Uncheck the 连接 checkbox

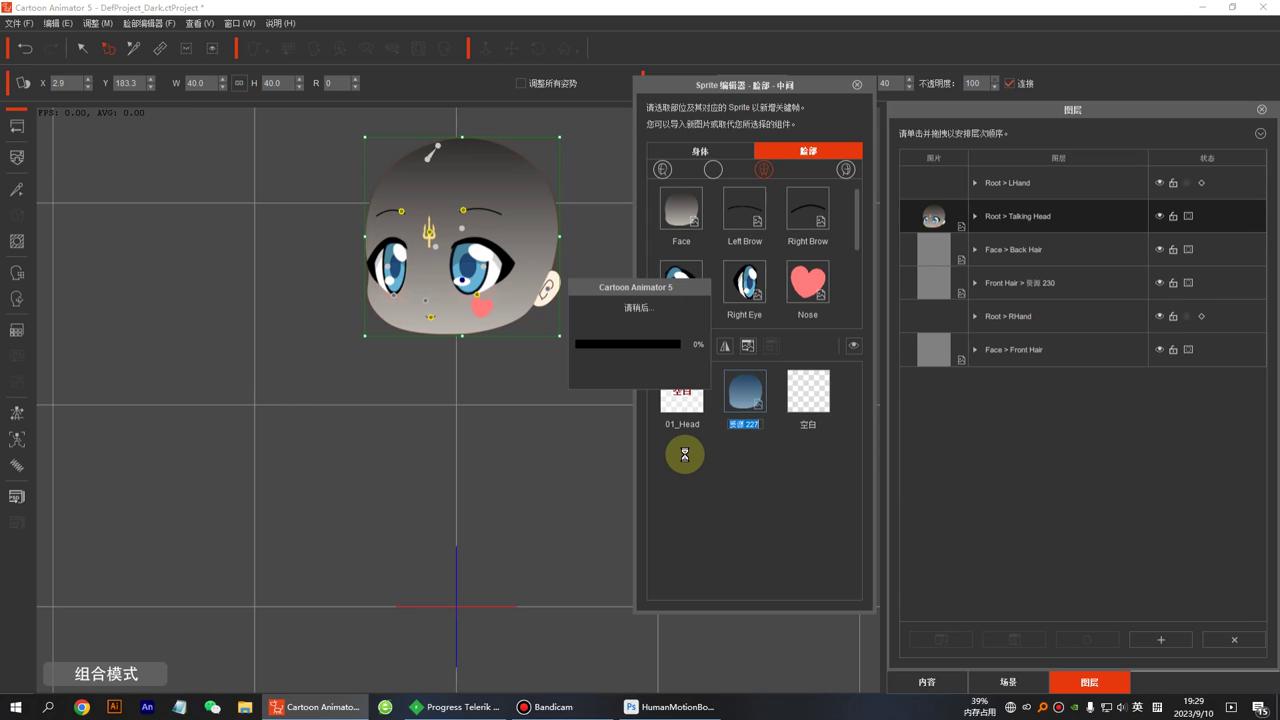[x=1009, y=83]
